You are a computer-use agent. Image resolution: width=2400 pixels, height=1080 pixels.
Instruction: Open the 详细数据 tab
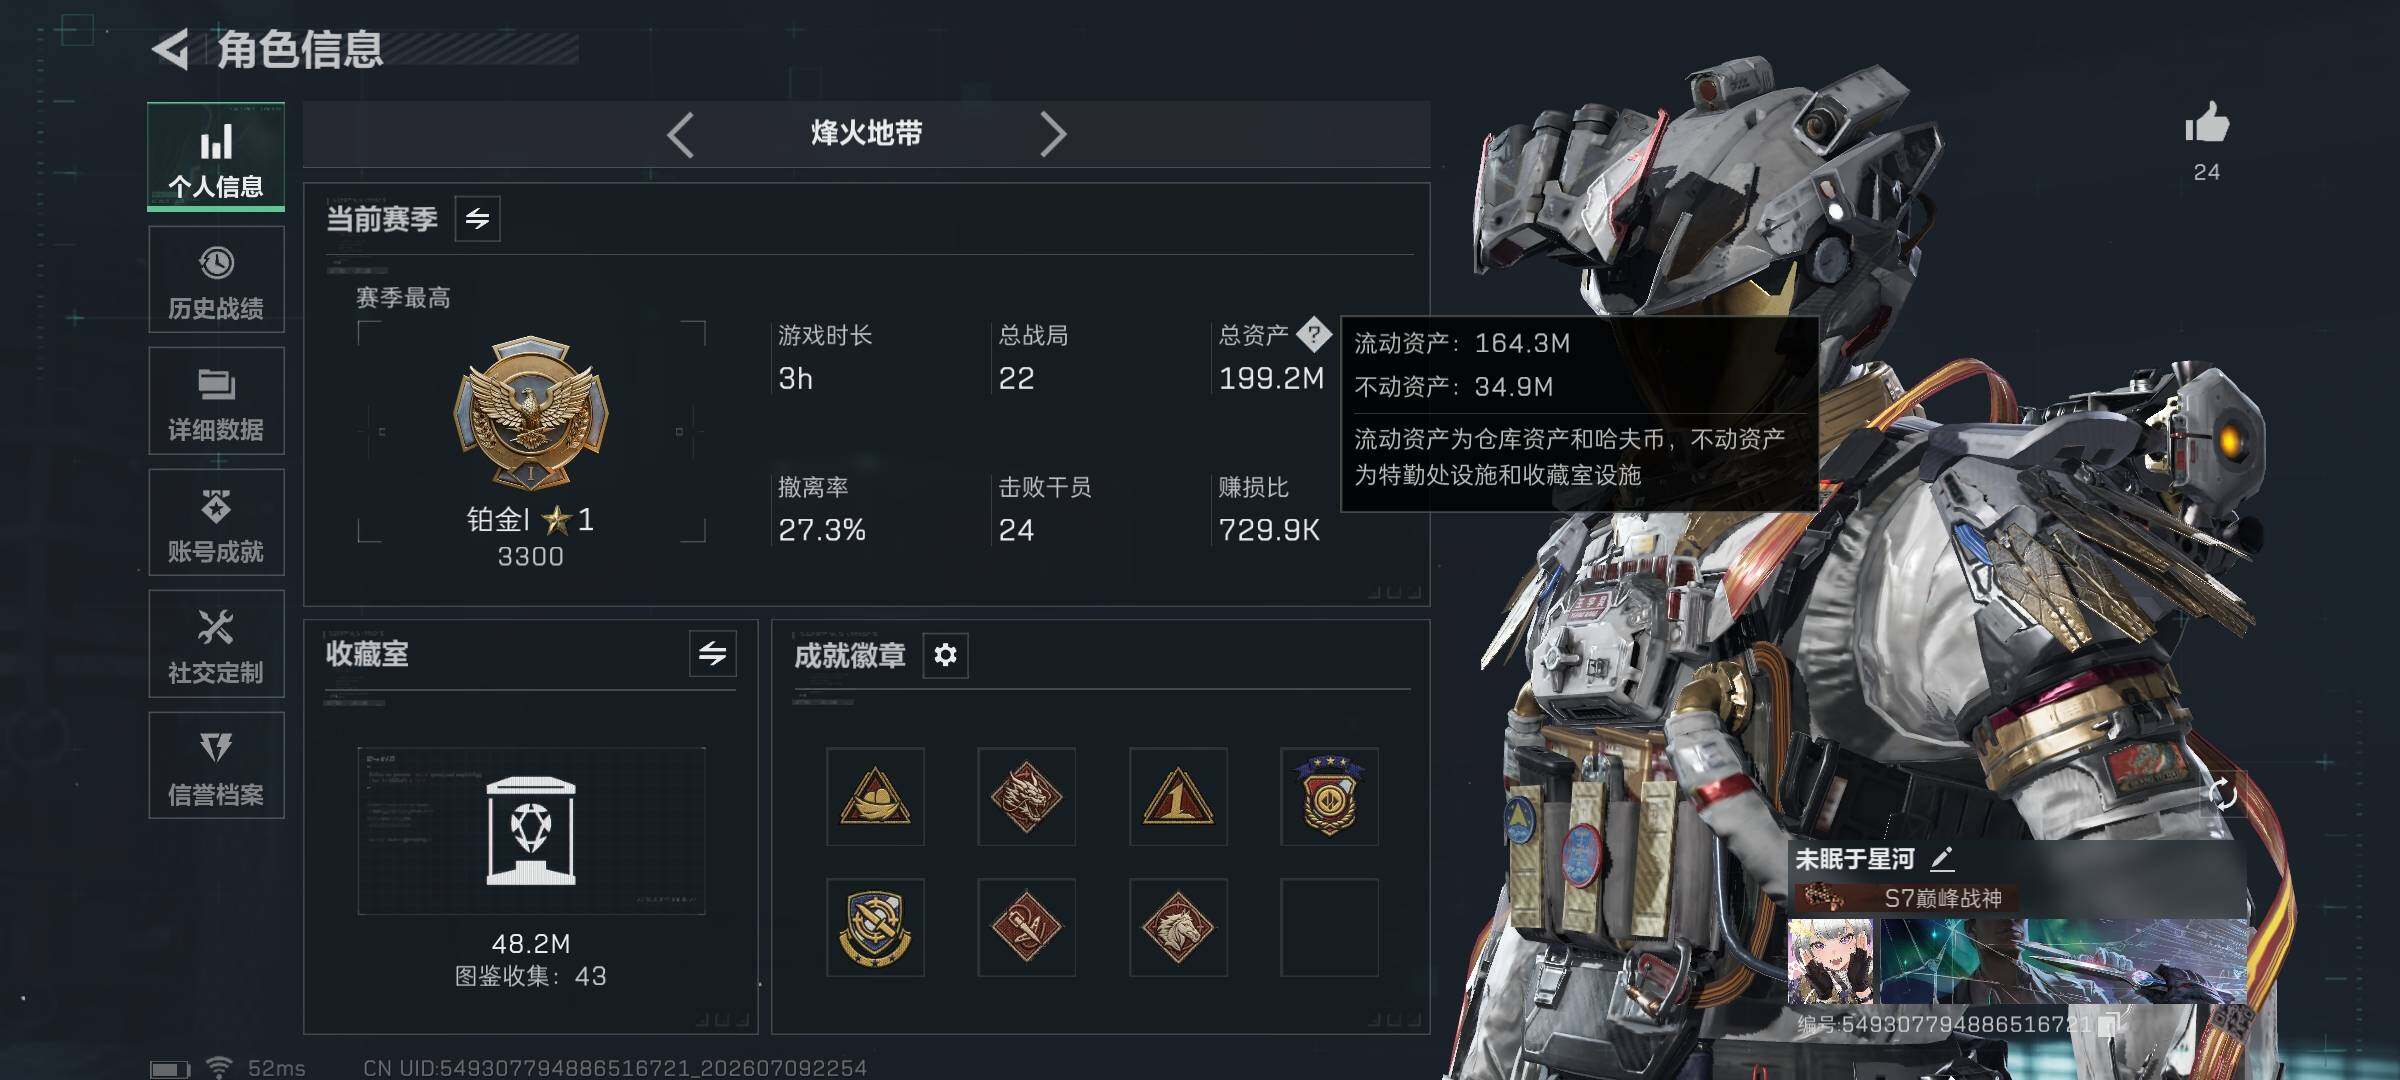tap(216, 401)
